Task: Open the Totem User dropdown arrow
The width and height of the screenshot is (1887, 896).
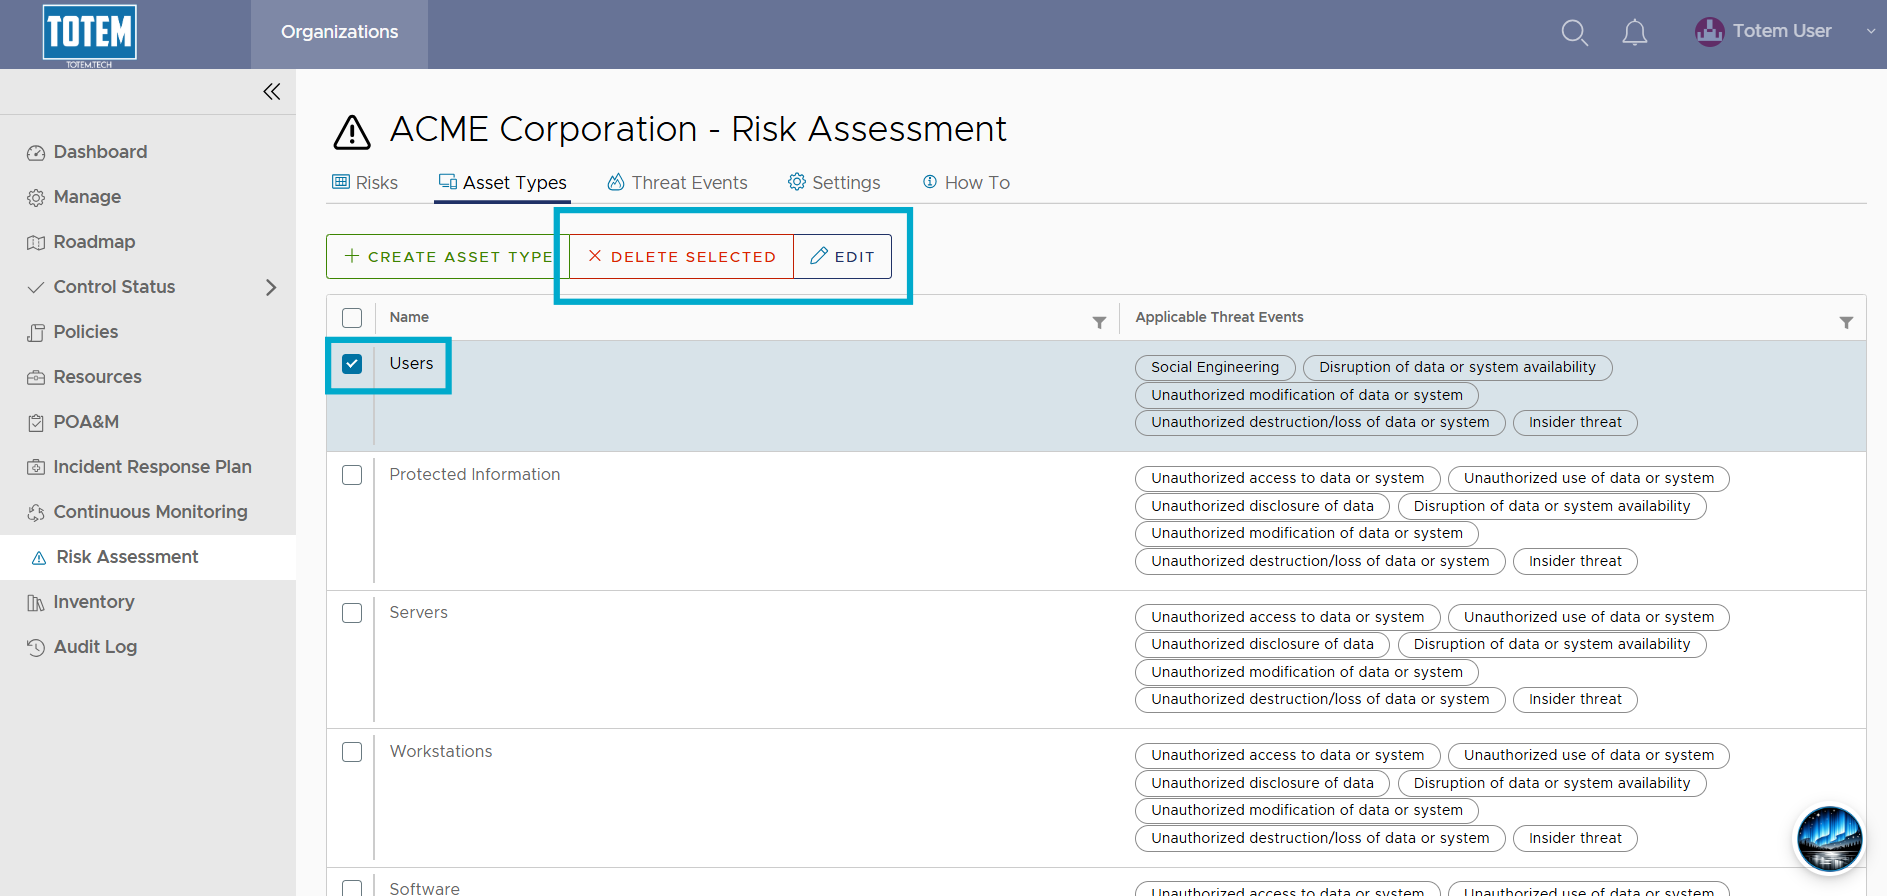Action: tap(1871, 32)
